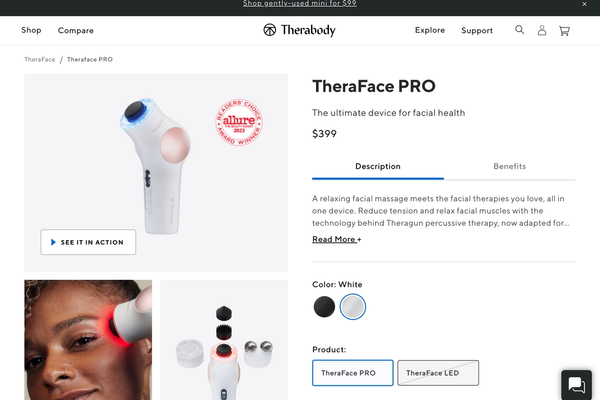Screen dimensions: 600x400
Task: Go to TheraFace breadcrumb link
Action: (x=40, y=59)
